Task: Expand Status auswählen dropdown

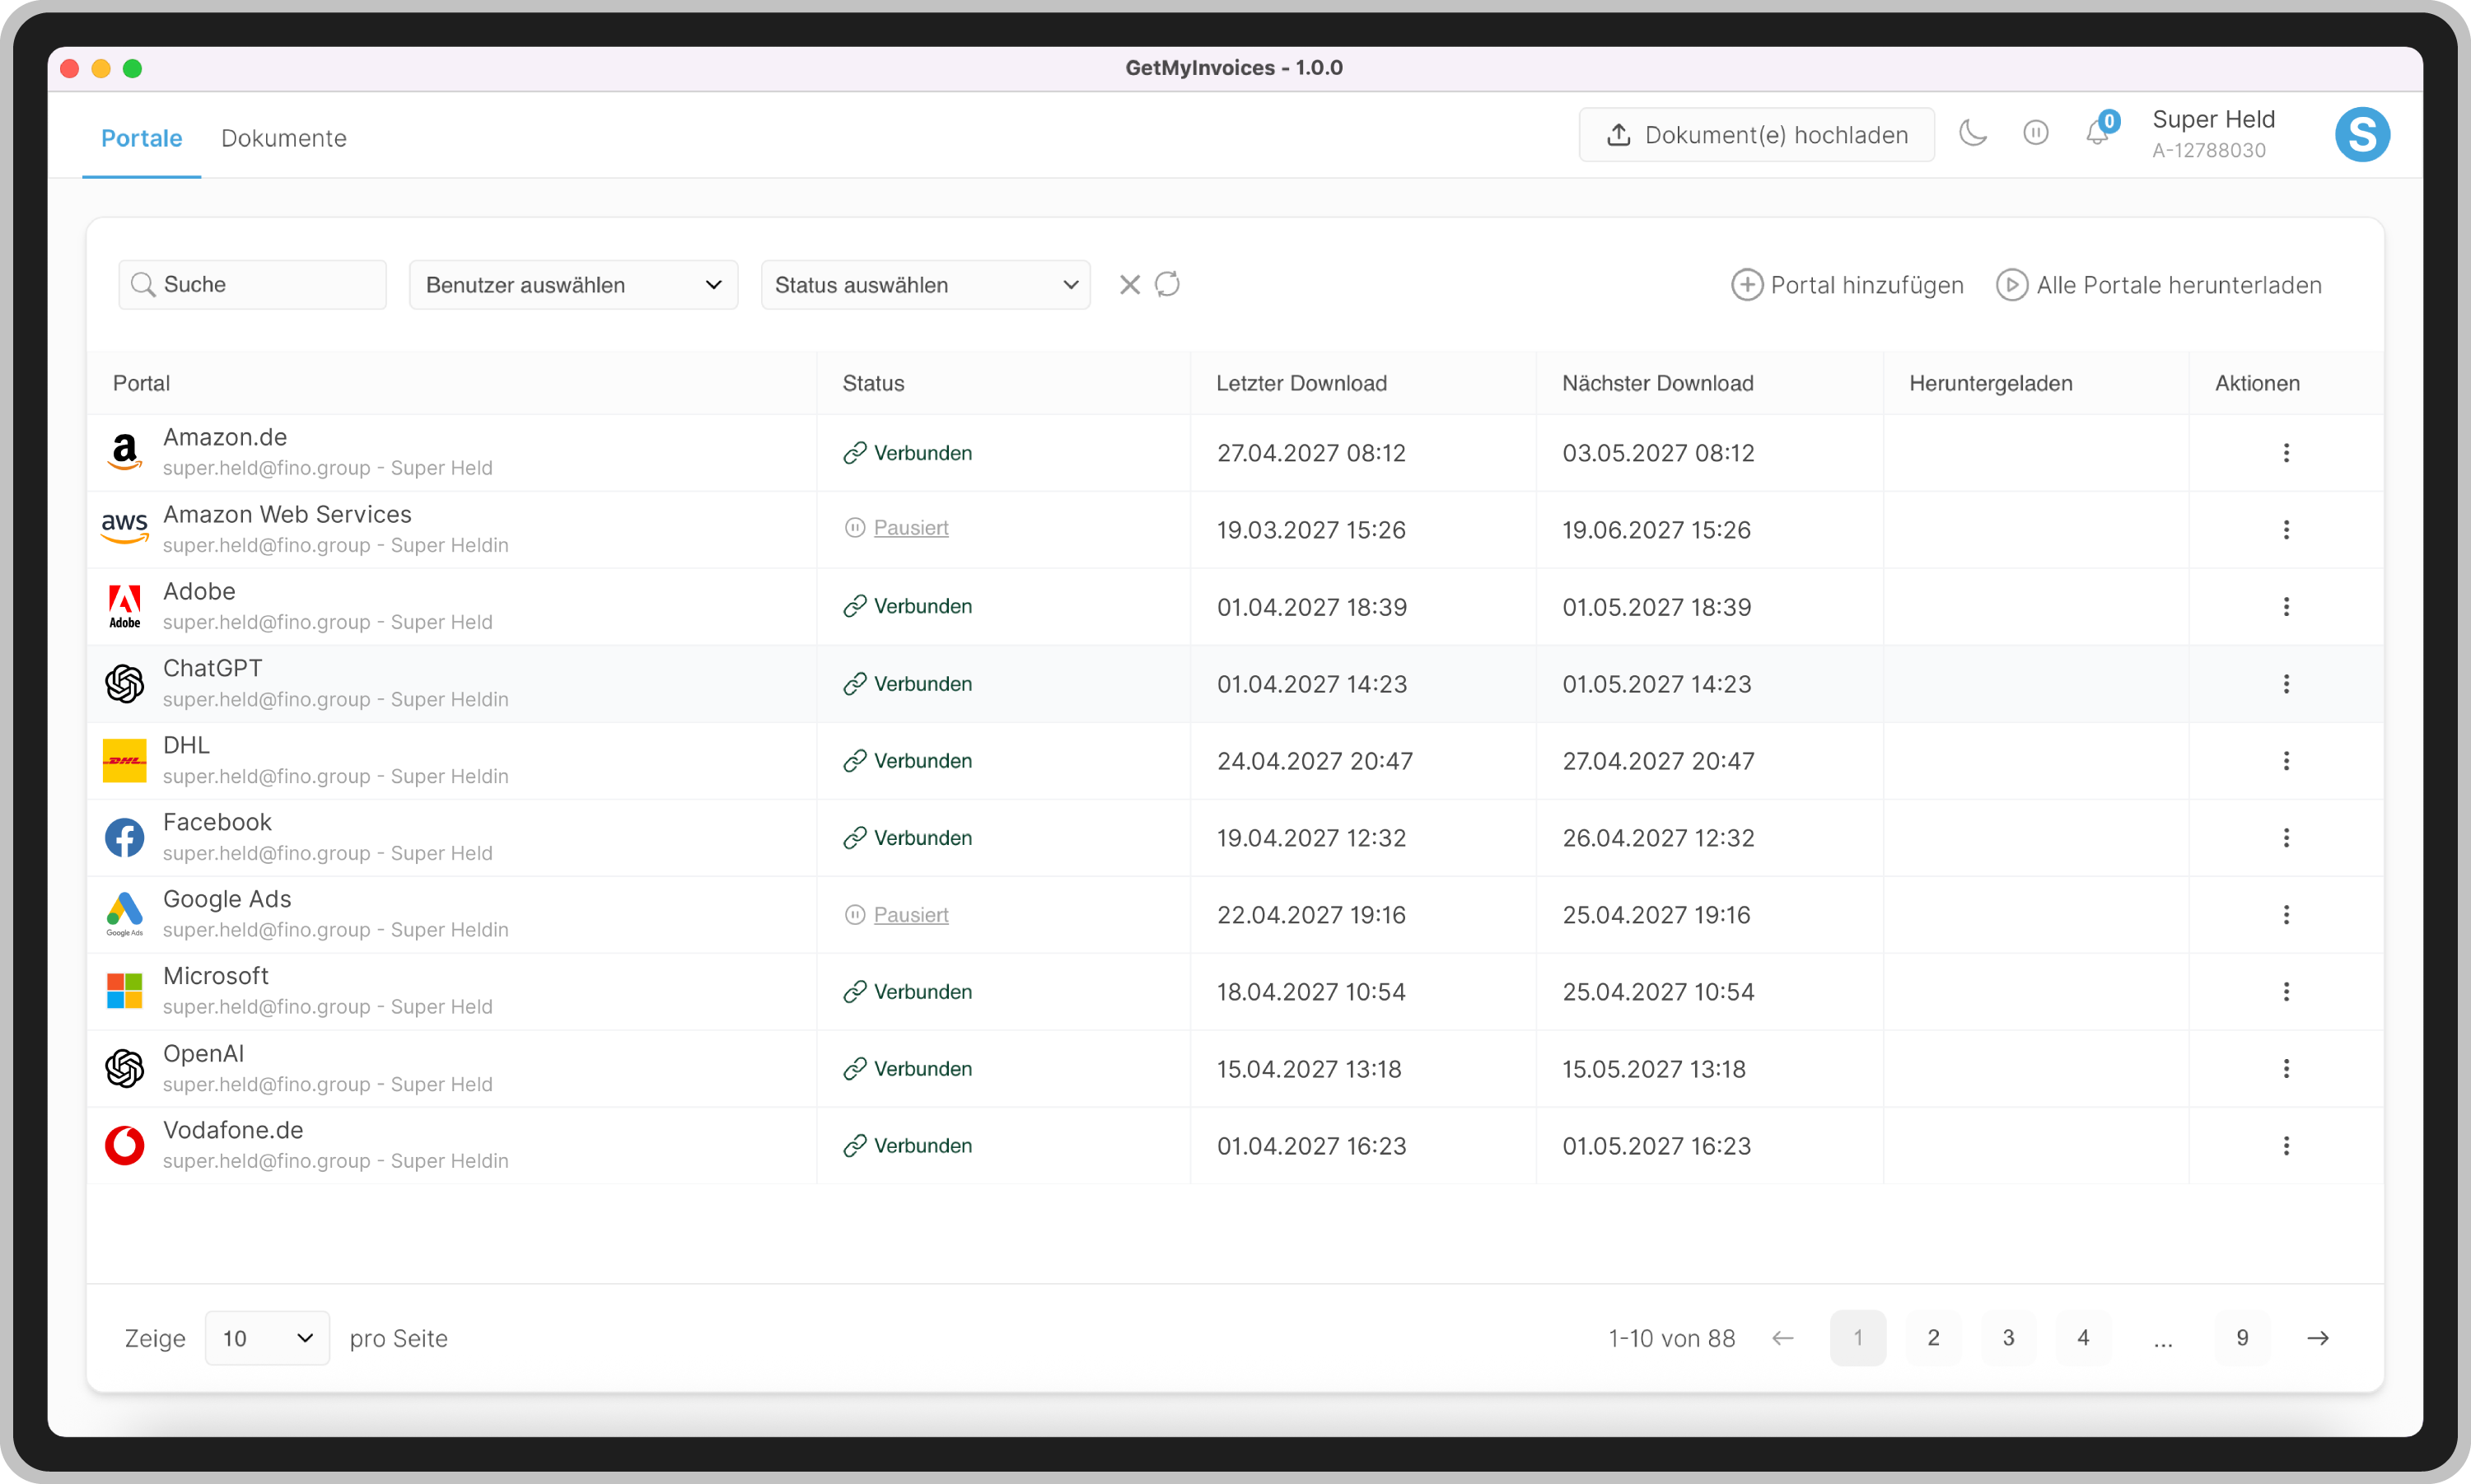Action: coord(925,285)
